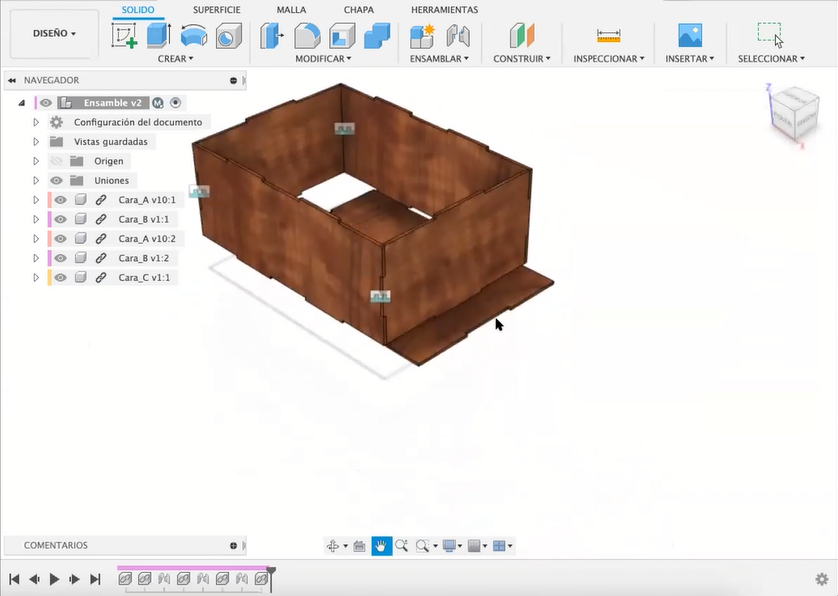Viewport: 838px width, 596px height.
Task: Expand the COMENTARIOS panel plus button
Action: 234,546
